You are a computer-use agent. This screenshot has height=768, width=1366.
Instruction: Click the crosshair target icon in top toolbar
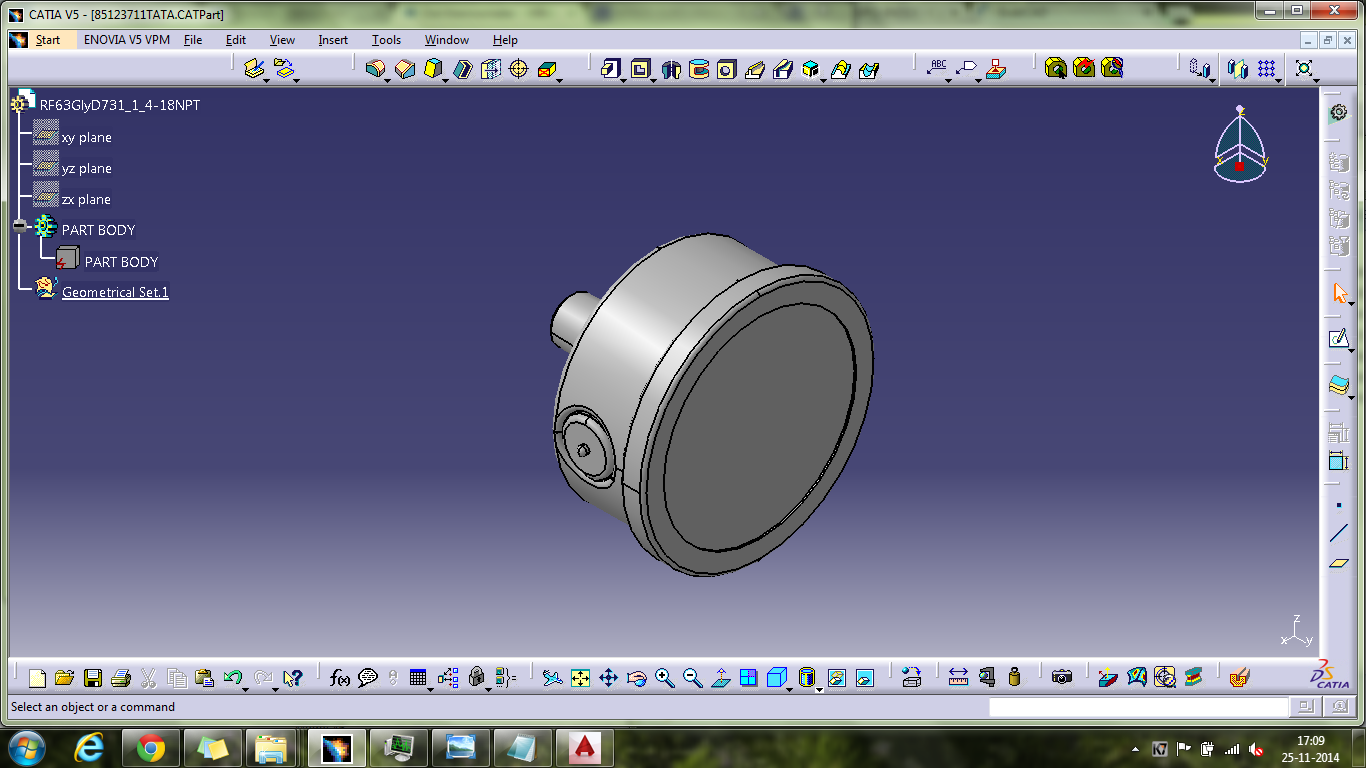pos(518,68)
